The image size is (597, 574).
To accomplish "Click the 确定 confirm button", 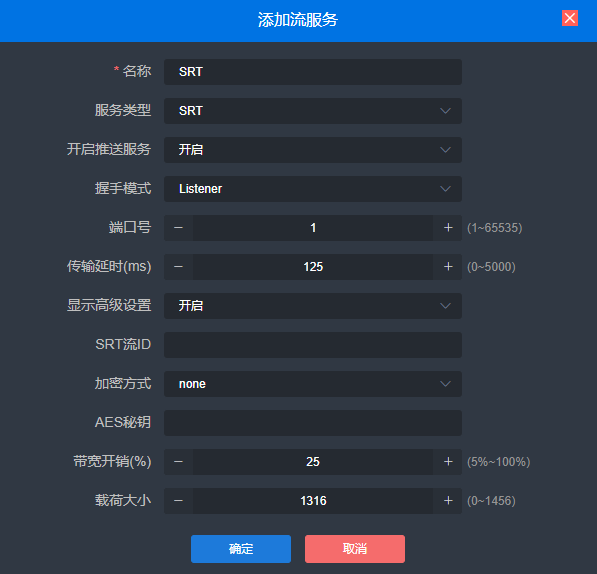I will pyautogui.click(x=241, y=548).
